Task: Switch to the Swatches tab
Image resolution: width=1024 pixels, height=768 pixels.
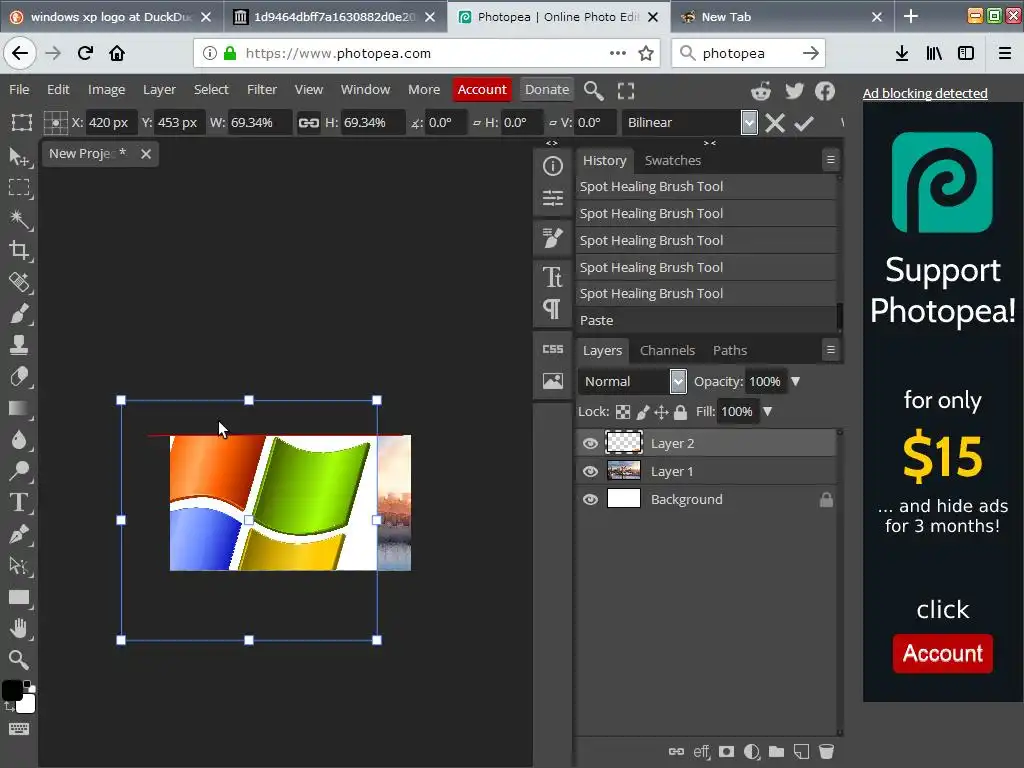Action: tap(673, 161)
